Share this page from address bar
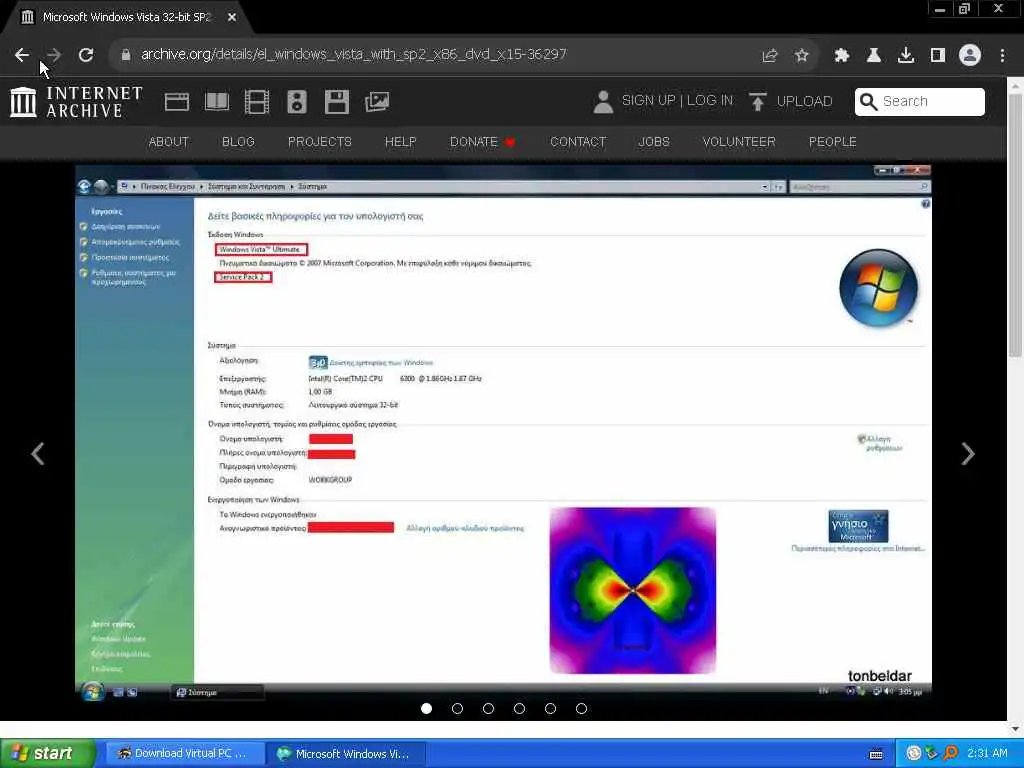The width and height of the screenshot is (1024, 768). [x=770, y=56]
